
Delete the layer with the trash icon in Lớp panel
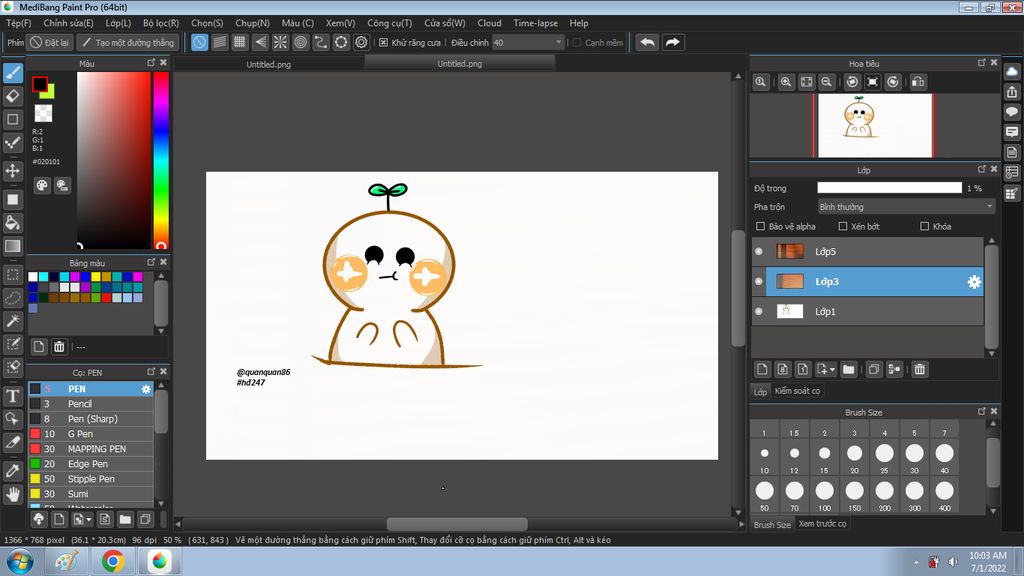[x=920, y=370]
